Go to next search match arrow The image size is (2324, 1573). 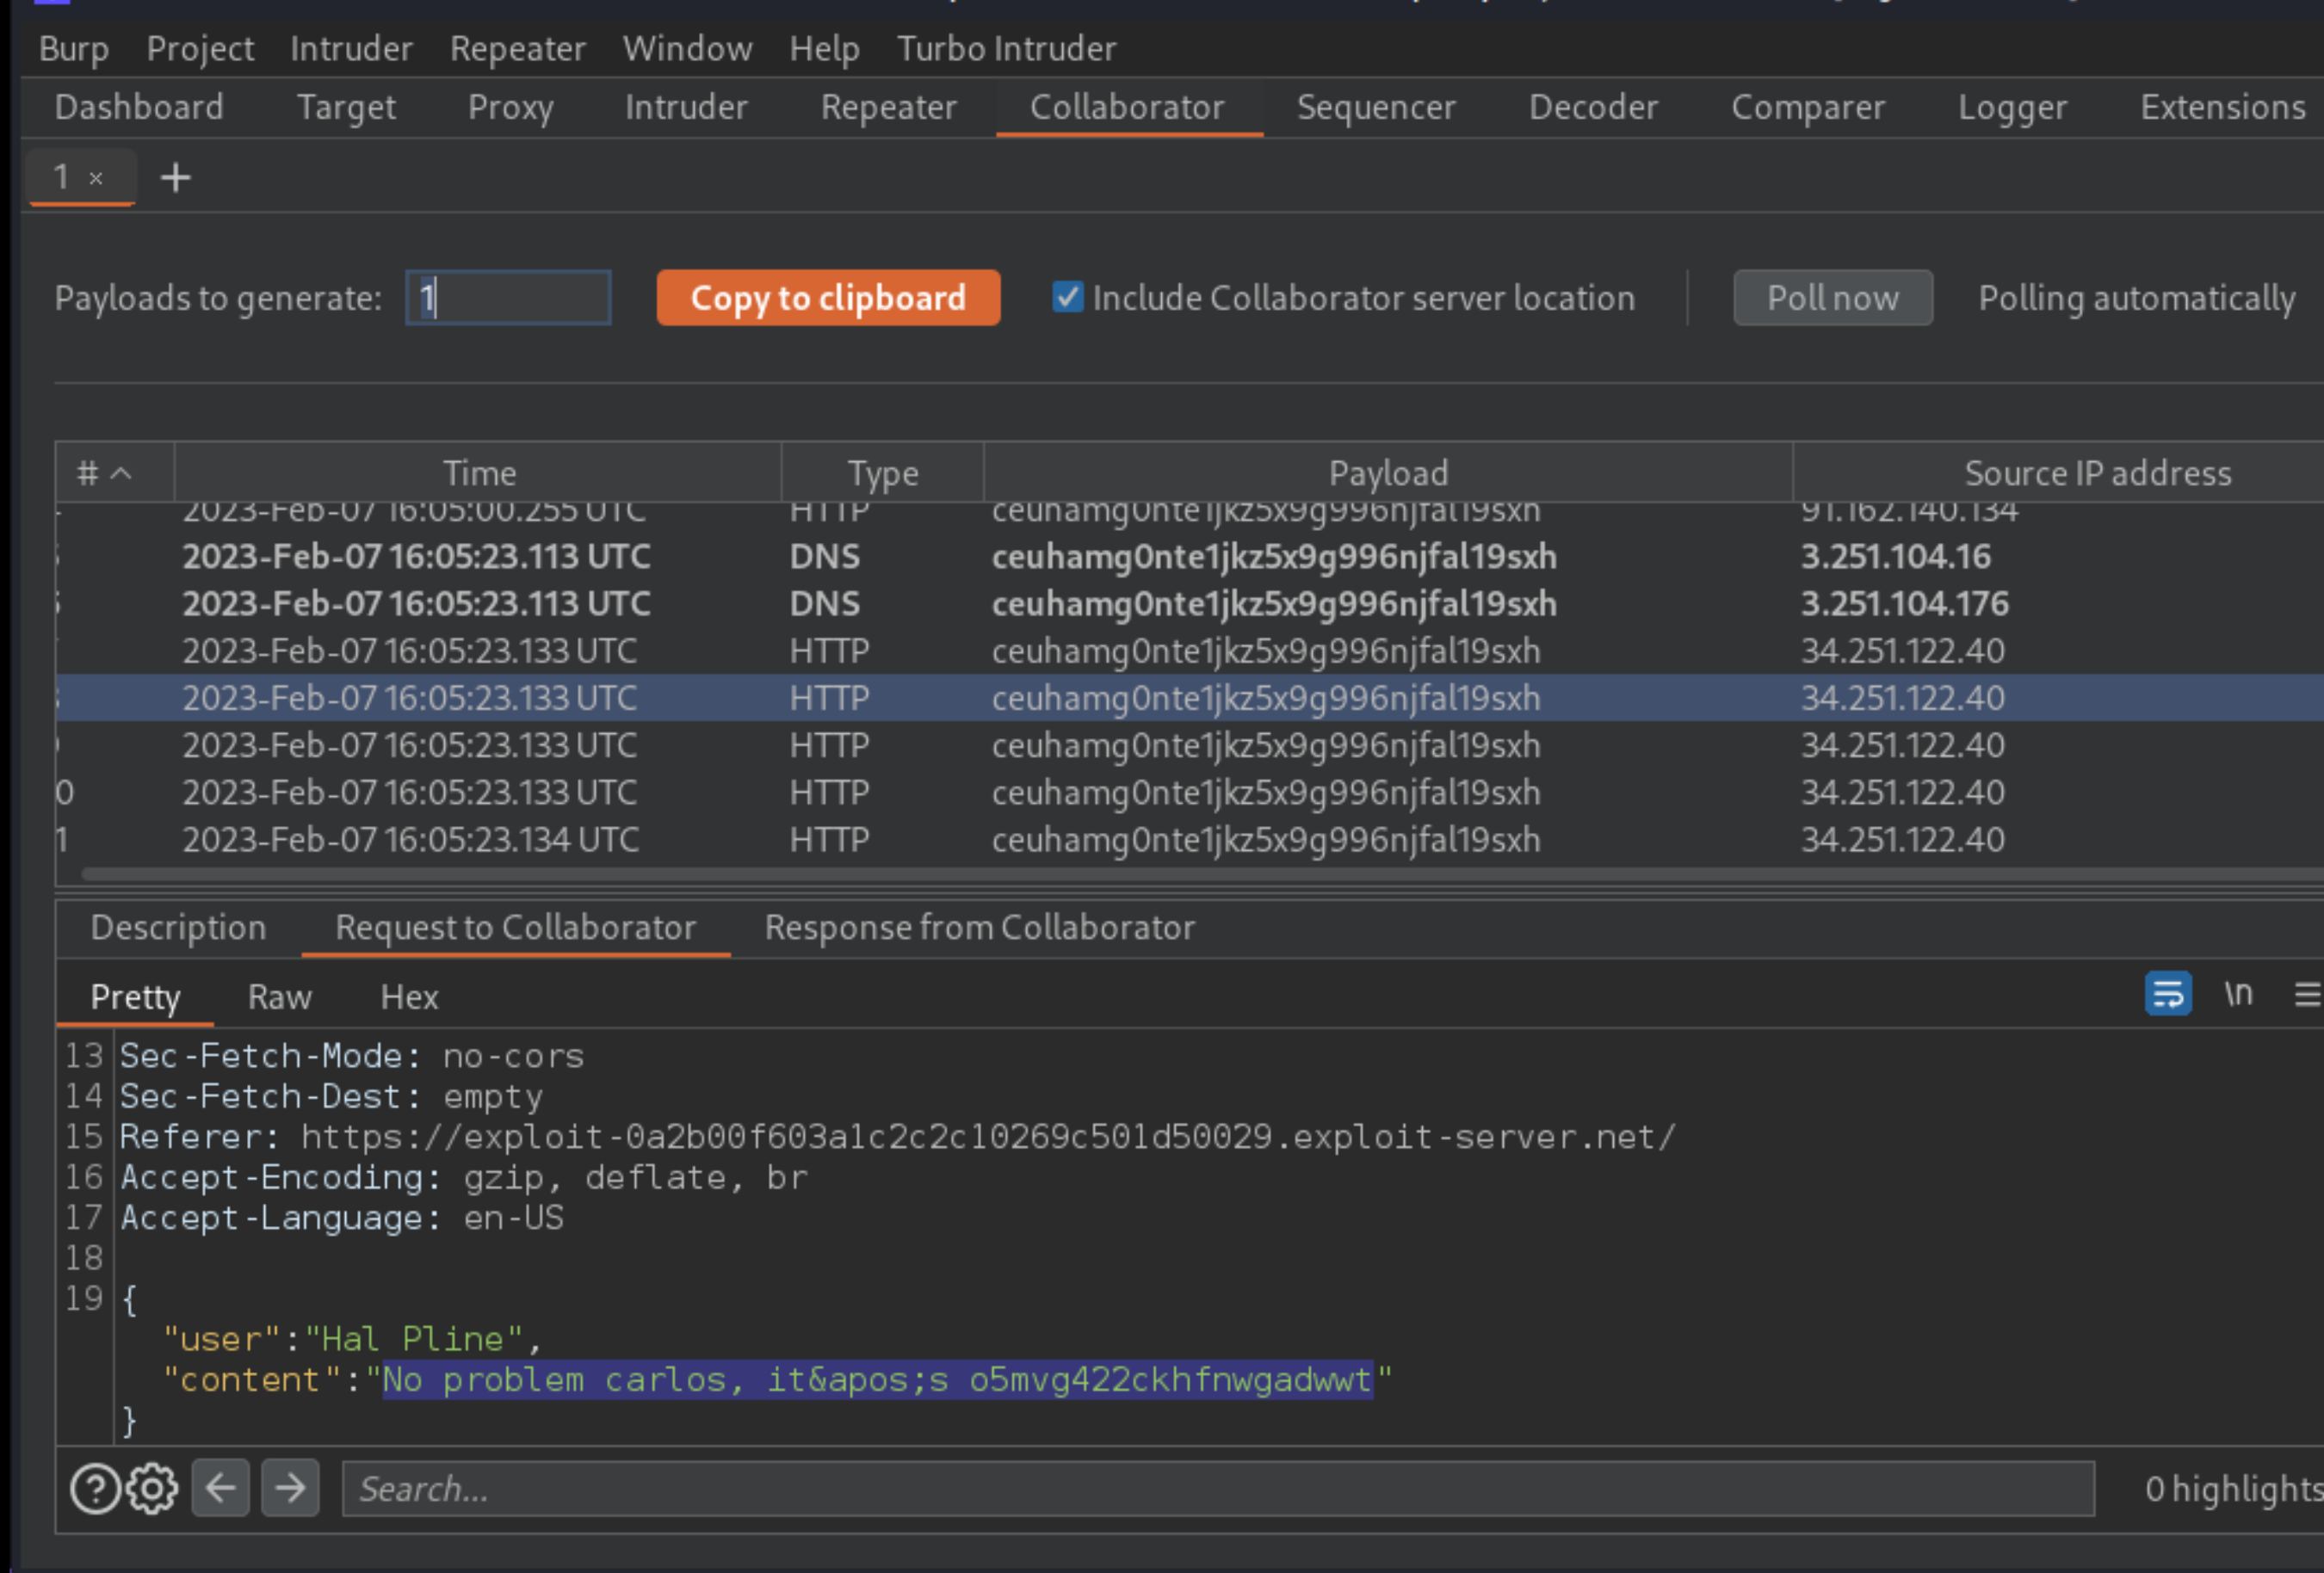[x=290, y=1488]
